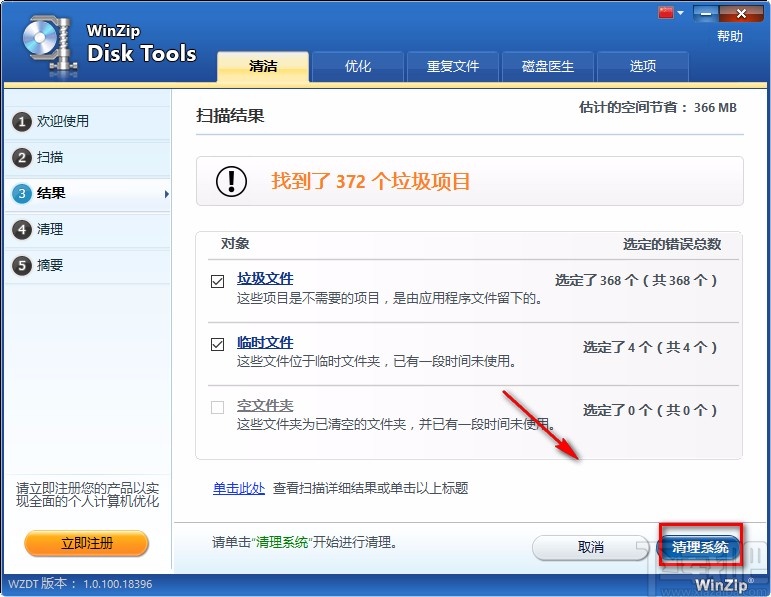The height and width of the screenshot is (597, 771).
Task: Click the 选定的错误总数 column header
Action: (x=672, y=244)
